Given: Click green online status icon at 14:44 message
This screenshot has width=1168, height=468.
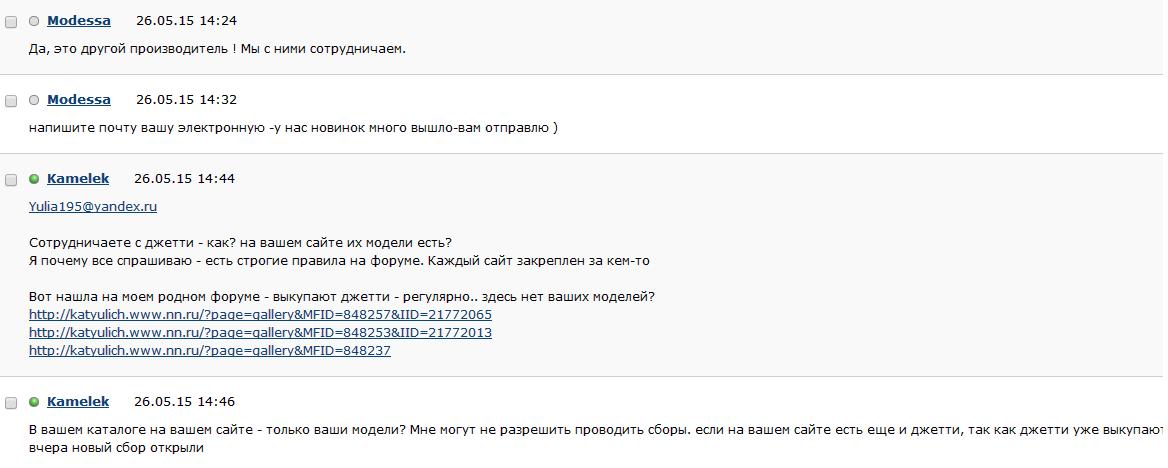Looking at the screenshot, I should 34,179.
